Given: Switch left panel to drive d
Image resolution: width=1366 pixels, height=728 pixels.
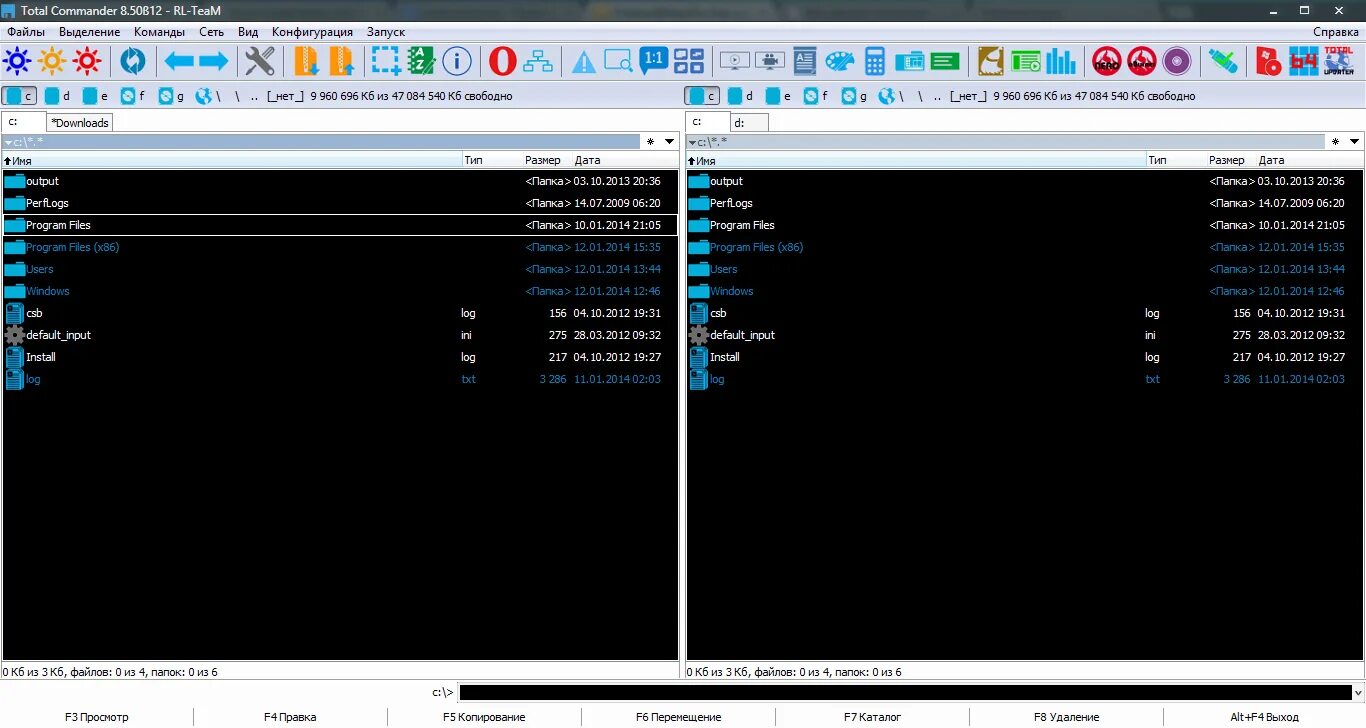Looking at the screenshot, I should point(57,96).
